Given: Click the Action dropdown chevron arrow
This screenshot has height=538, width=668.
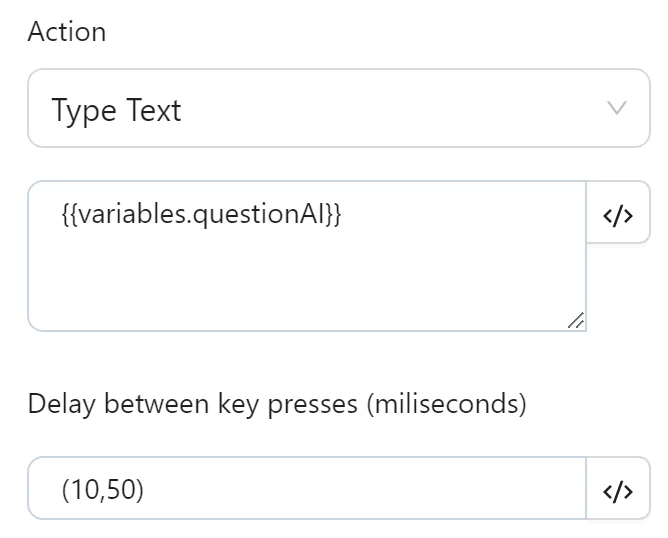Looking at the screenshot, I should pos(617,108).
